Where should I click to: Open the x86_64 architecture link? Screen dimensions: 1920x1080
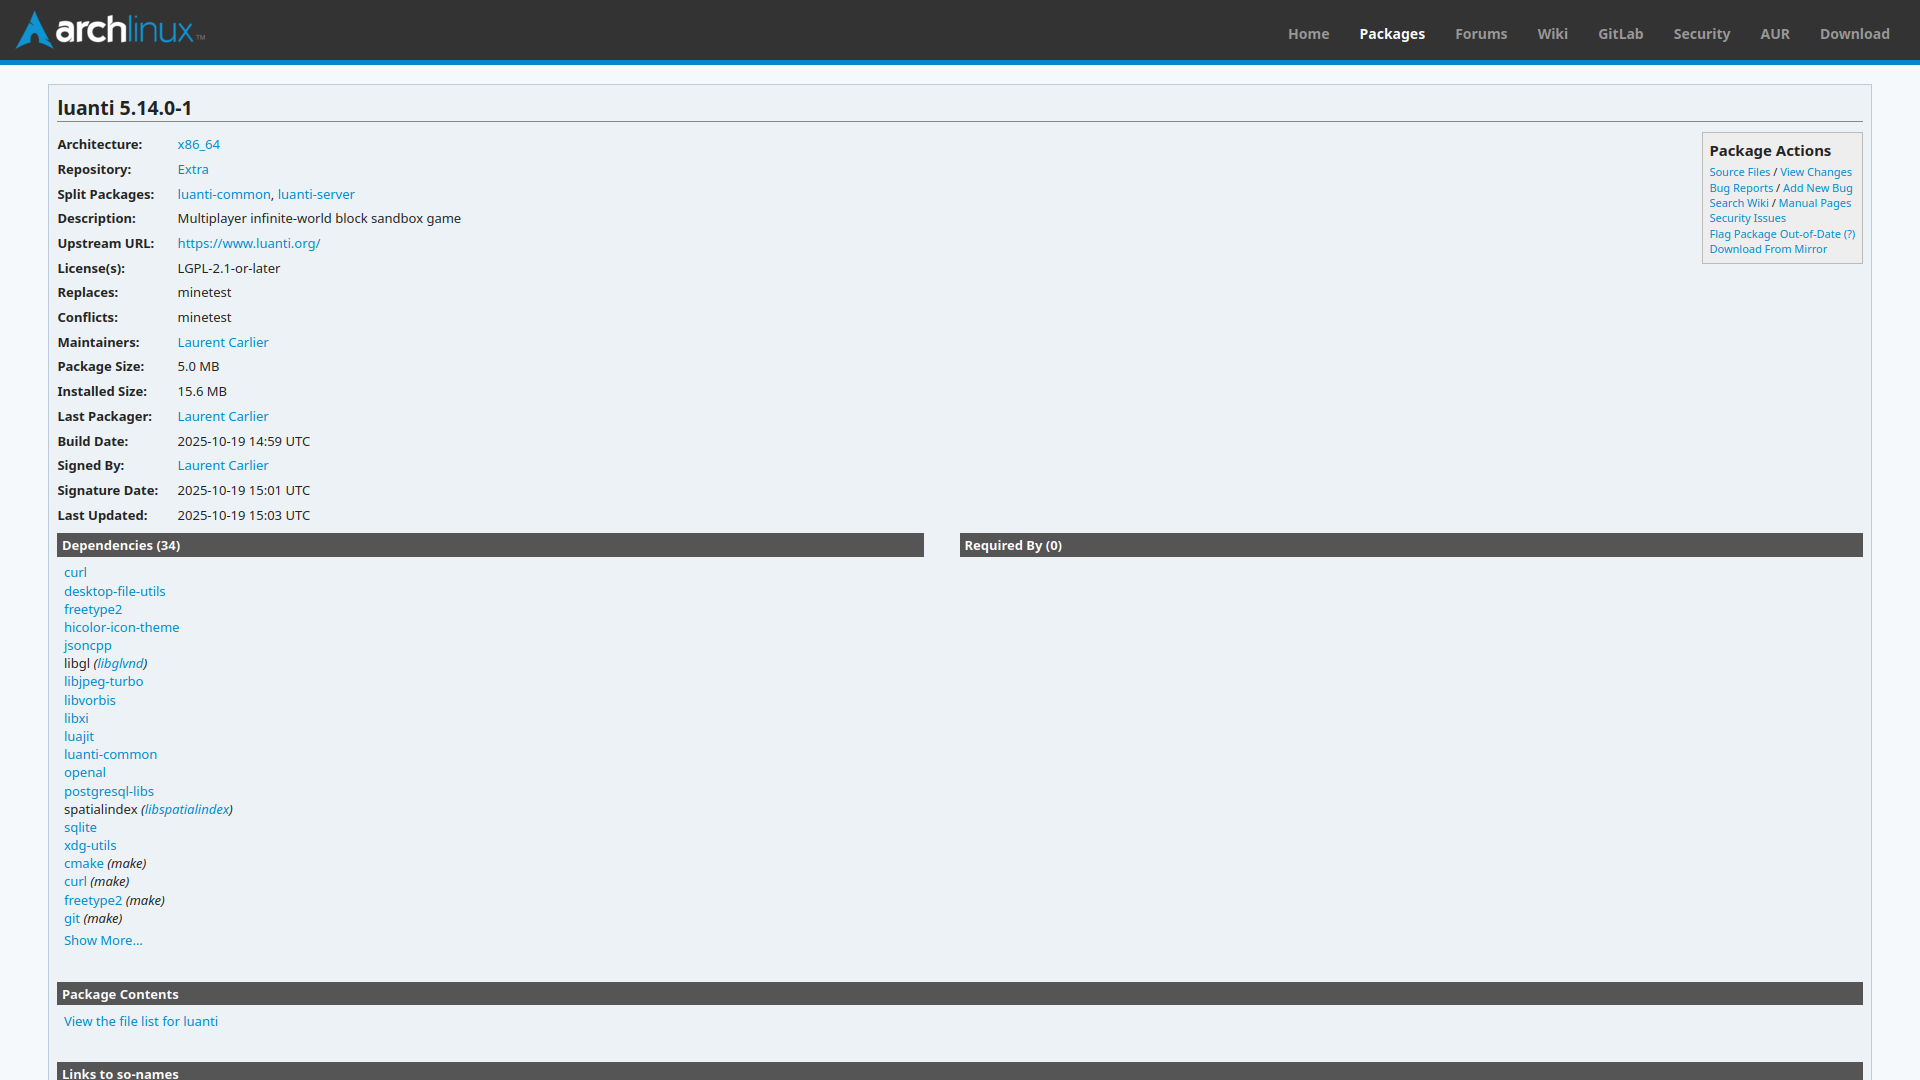coord(198,145)
